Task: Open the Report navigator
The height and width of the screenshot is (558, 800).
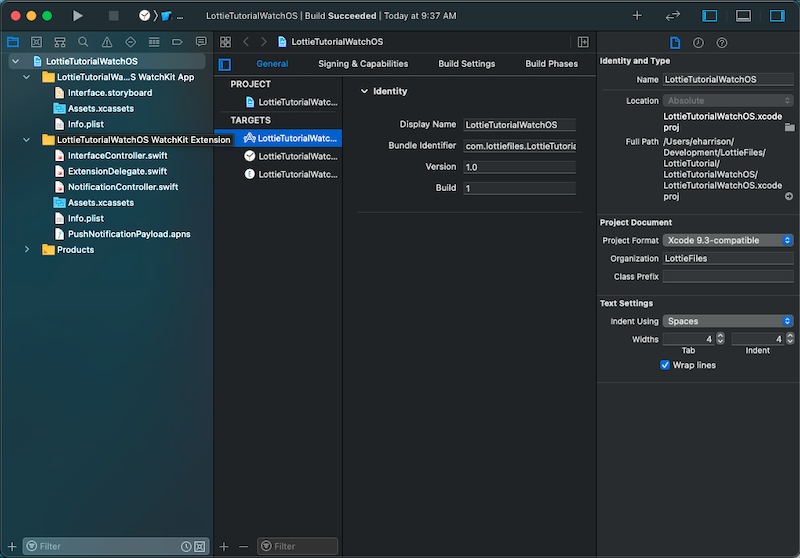Action: pyautogui.click(x=201, y=42)
